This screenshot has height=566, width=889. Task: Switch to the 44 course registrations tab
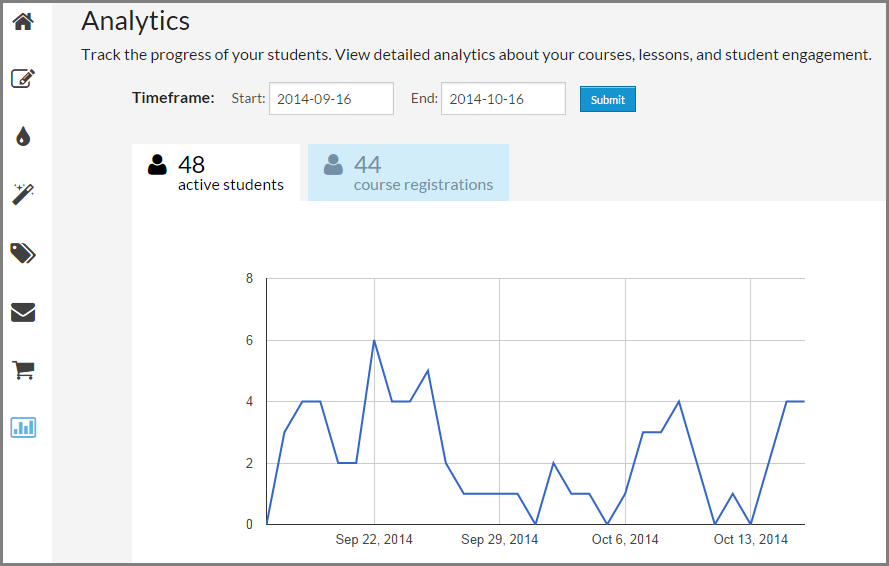point(408,172)
